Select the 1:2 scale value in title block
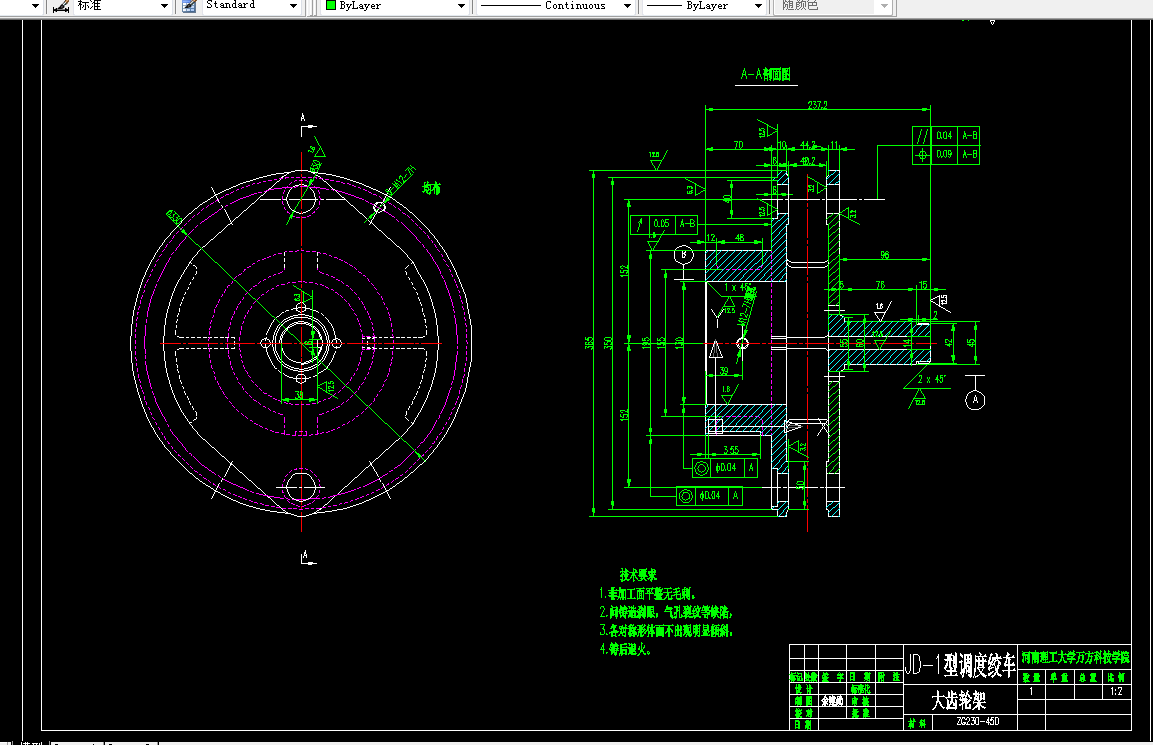This screenshot has width=1153, height=745. pos(1116,691)
